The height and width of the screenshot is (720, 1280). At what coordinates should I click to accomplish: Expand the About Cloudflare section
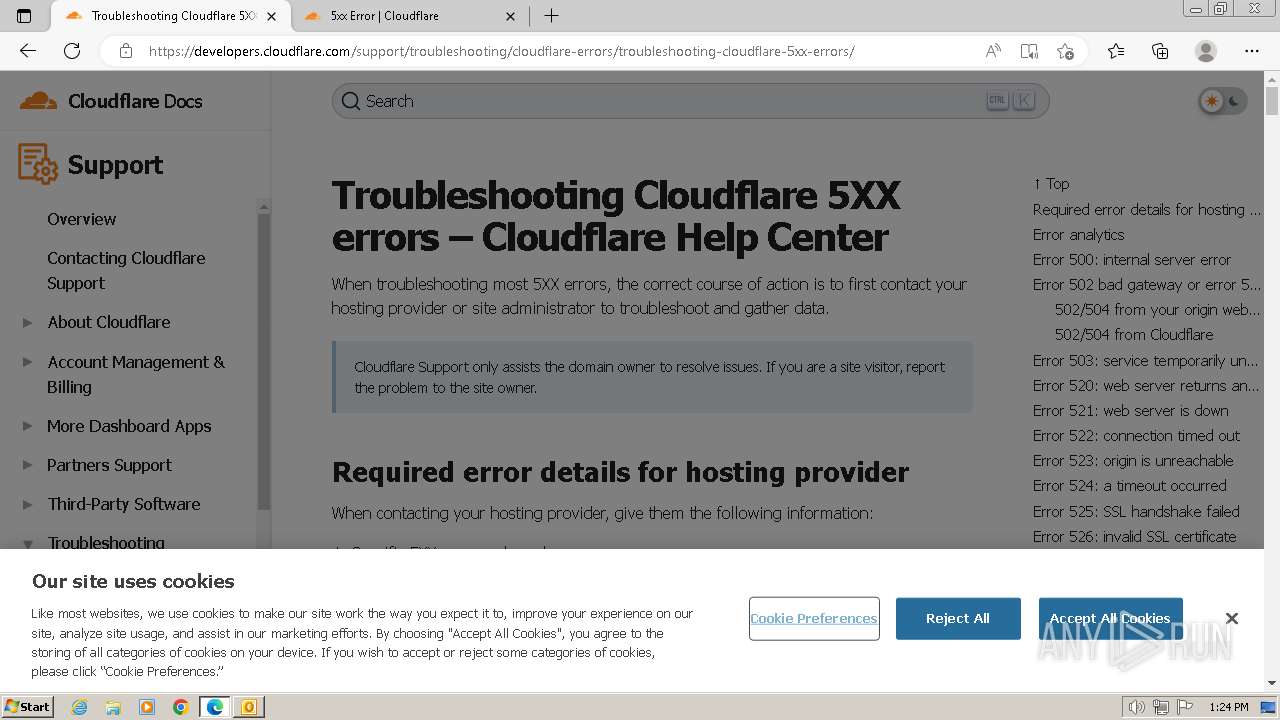pos(28,322)
